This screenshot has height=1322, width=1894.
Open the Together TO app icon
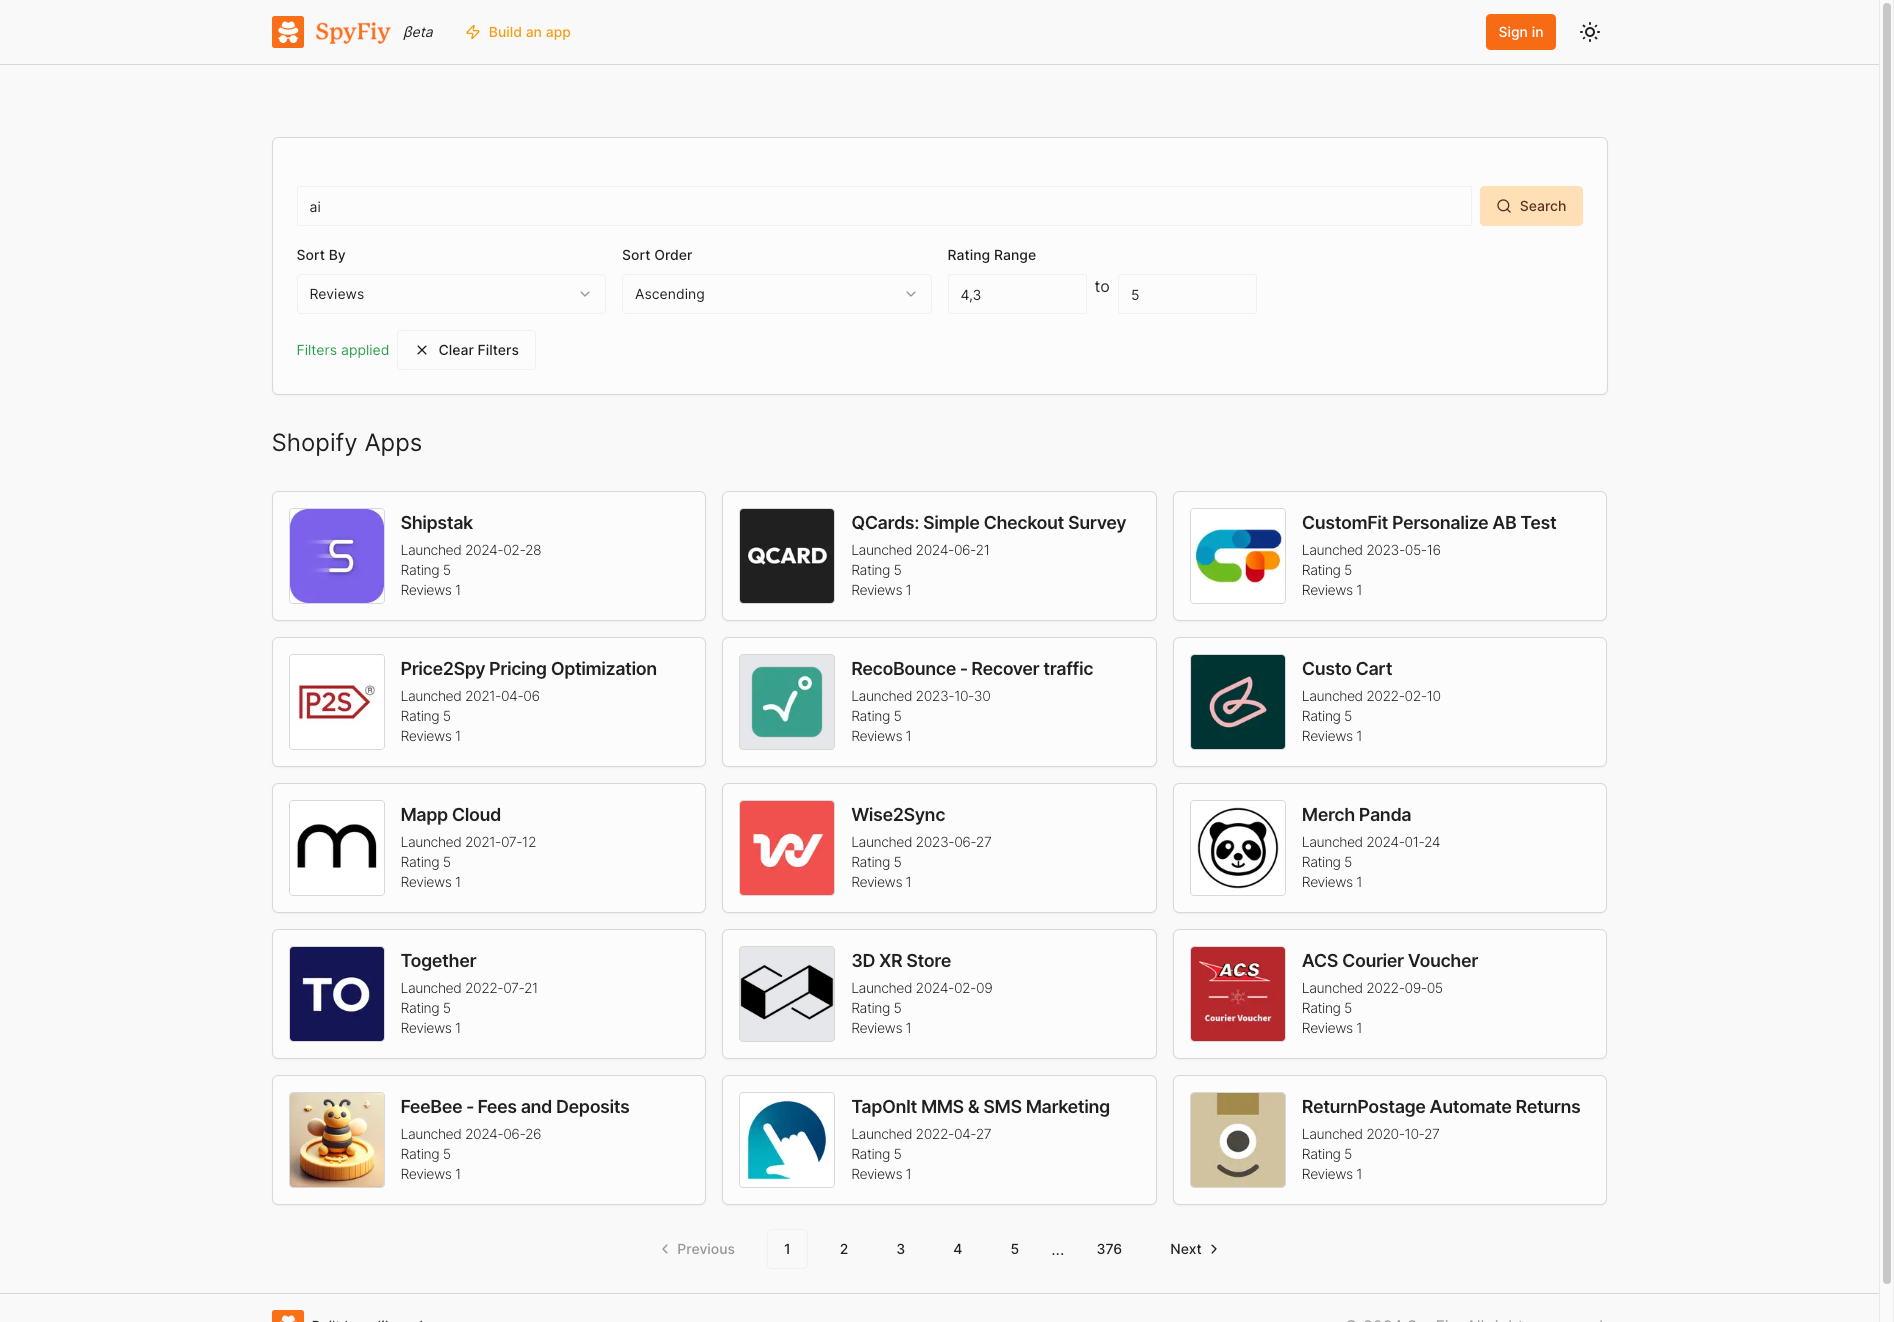(x=337, y=994)
